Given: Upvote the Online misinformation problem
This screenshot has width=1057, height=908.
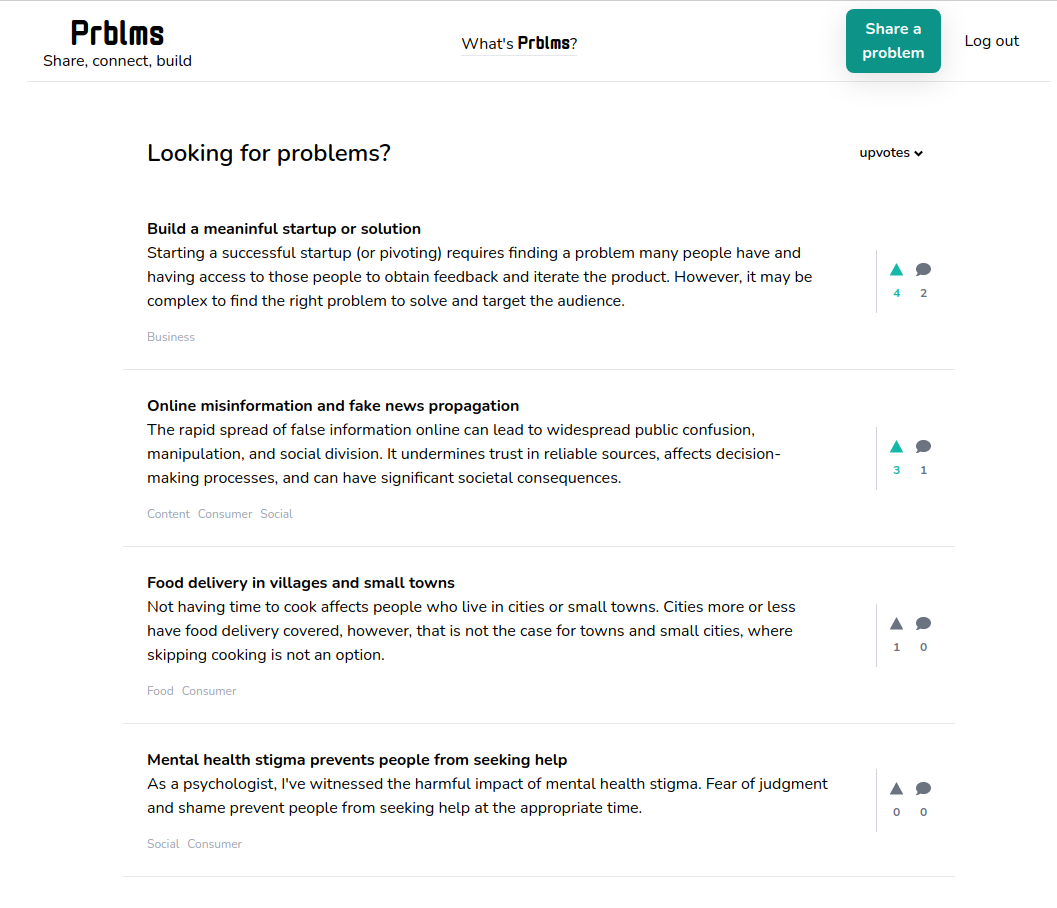Looking at the screenshot, I should pos(896,447).
